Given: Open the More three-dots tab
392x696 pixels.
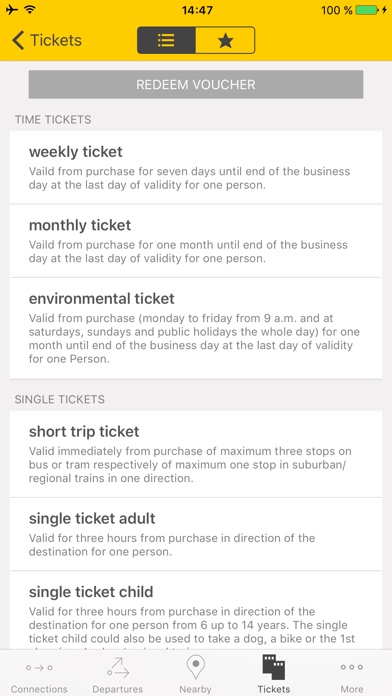Looking at the screenshot, I should pyautogui.click(x=352, y=667).
